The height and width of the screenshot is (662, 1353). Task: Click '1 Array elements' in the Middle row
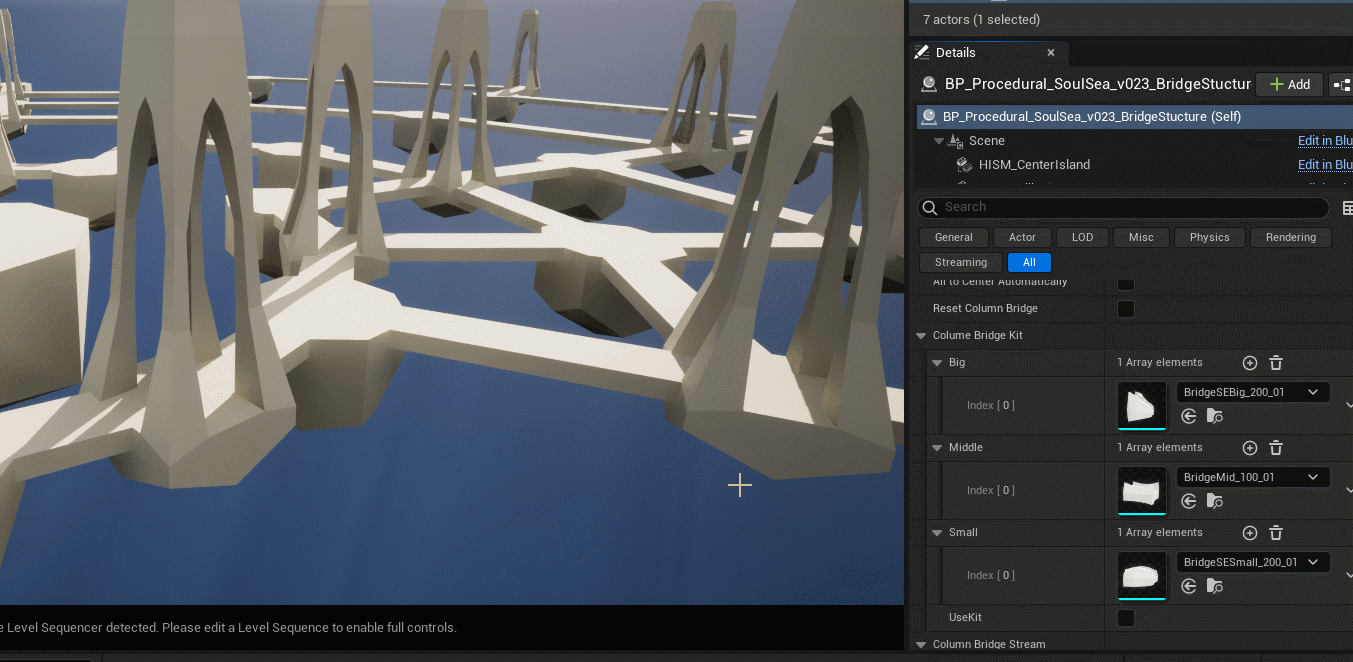1160,448
